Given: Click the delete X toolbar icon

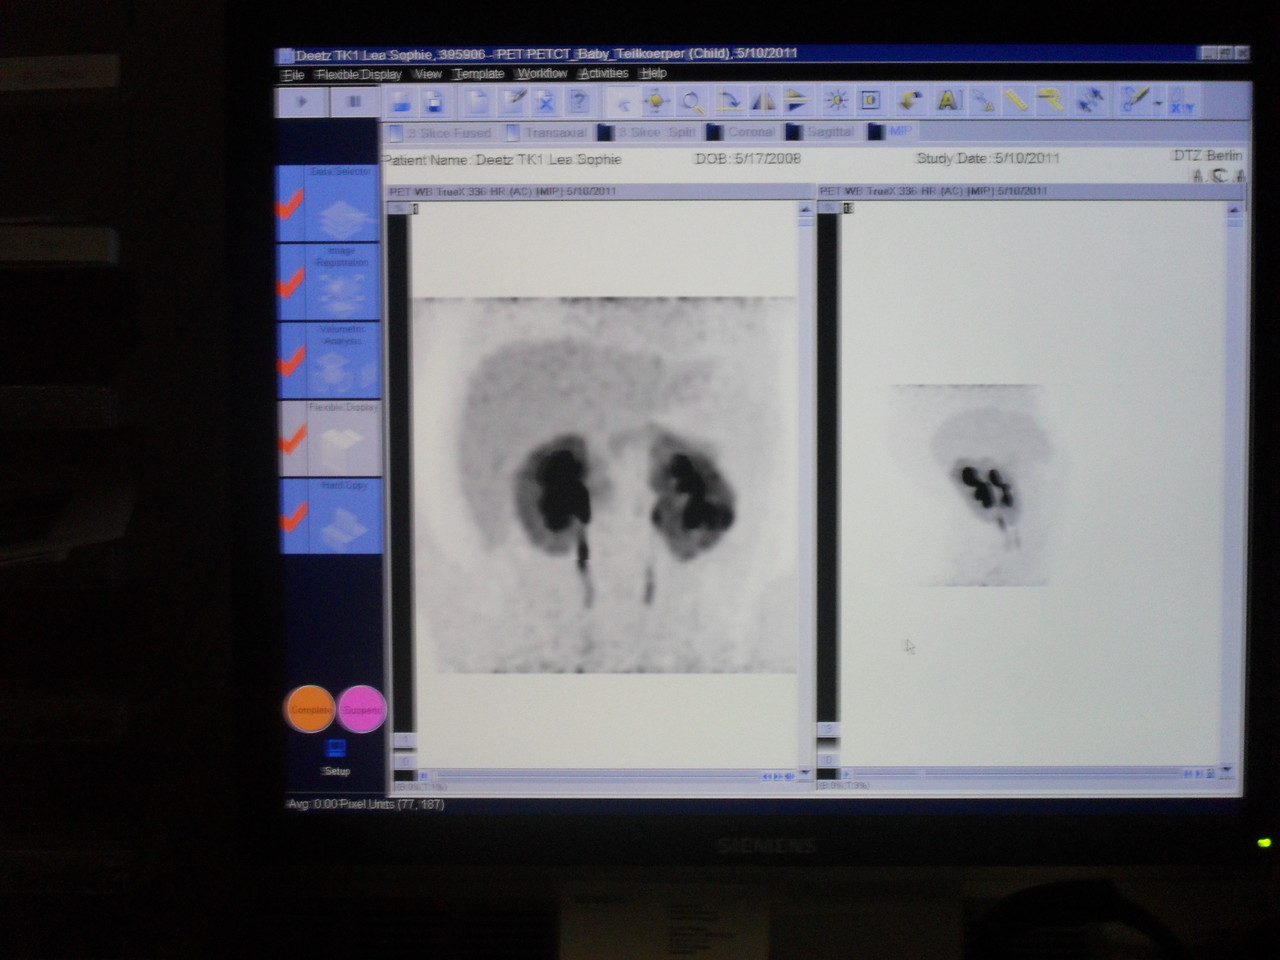Looking at the screenshot, I should click(545, 101).
